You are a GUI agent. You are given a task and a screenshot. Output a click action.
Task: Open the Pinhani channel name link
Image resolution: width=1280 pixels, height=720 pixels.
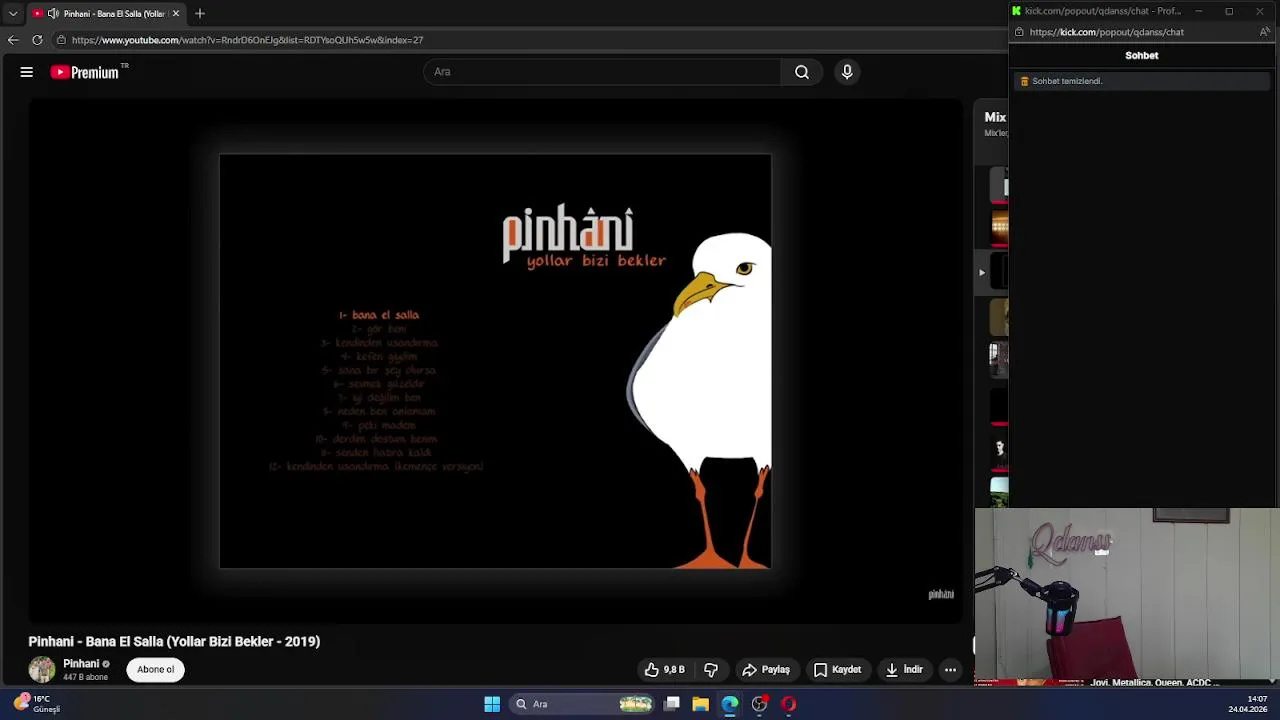tap(81, 664)
